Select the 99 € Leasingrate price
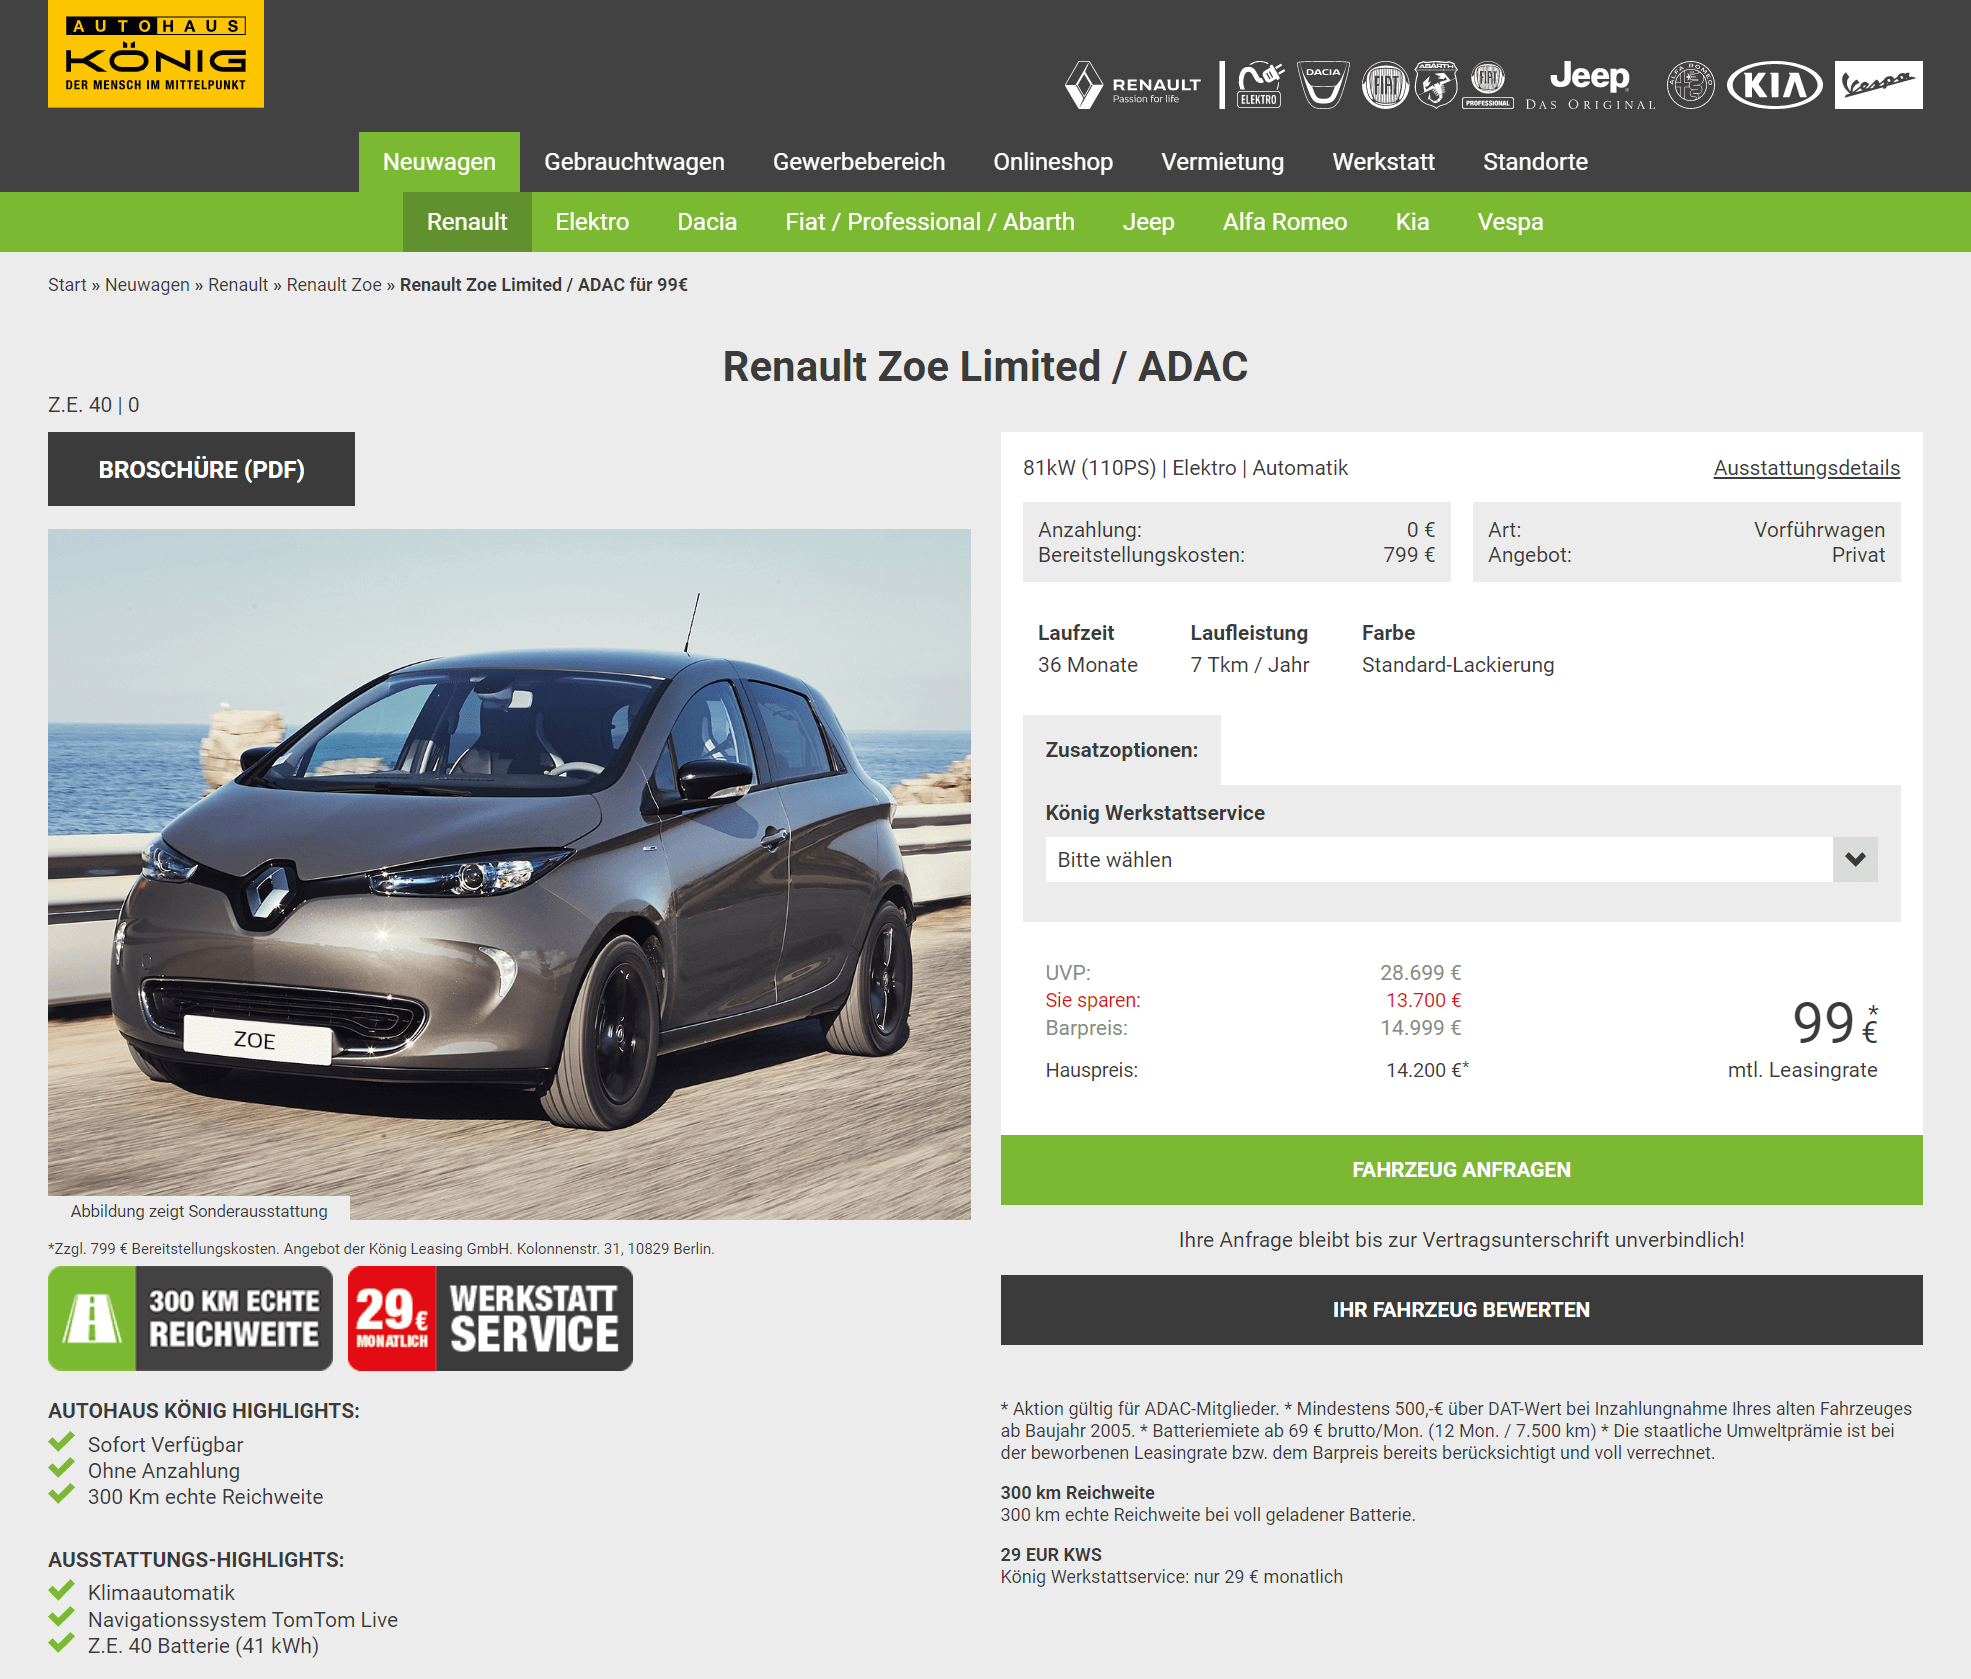Screen dimensions: 1971x1679 click(x=1835, y=1023)
